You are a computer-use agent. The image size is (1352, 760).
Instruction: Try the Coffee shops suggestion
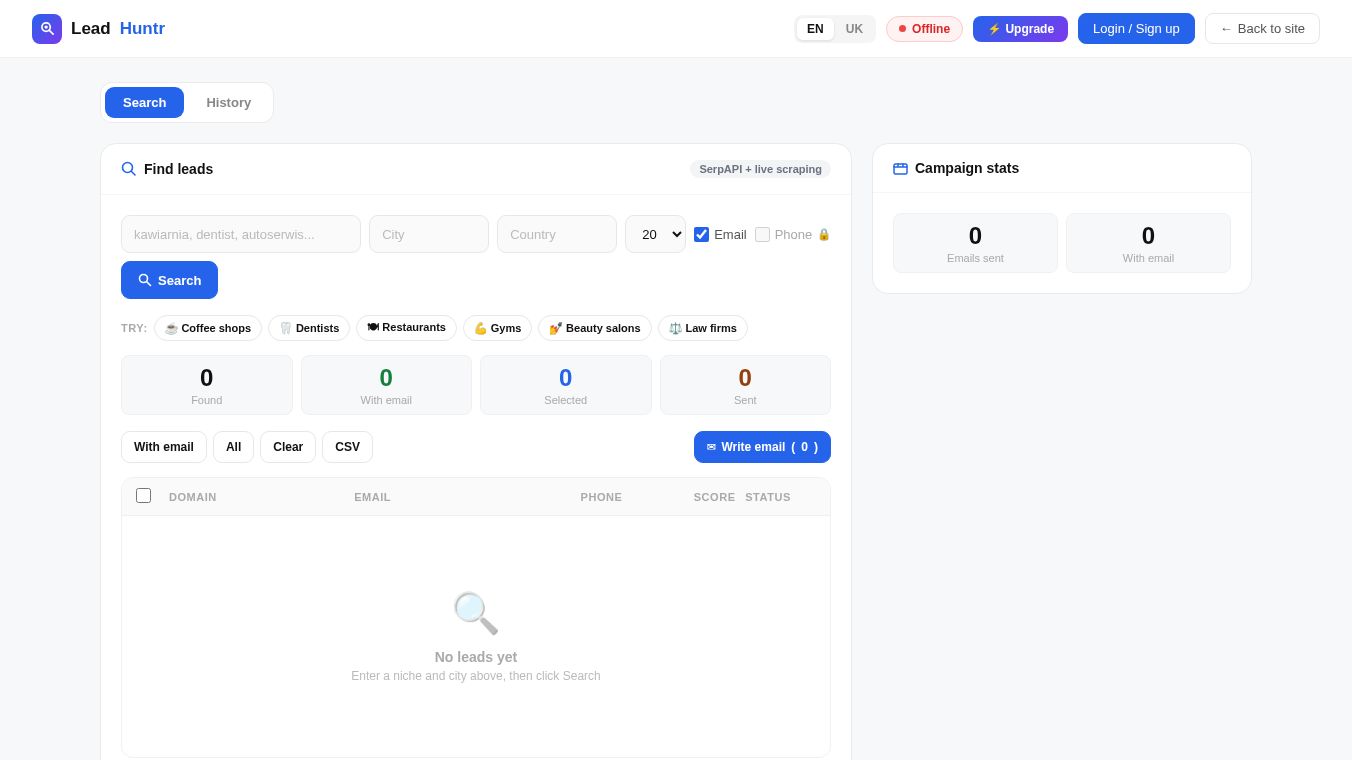208,328
